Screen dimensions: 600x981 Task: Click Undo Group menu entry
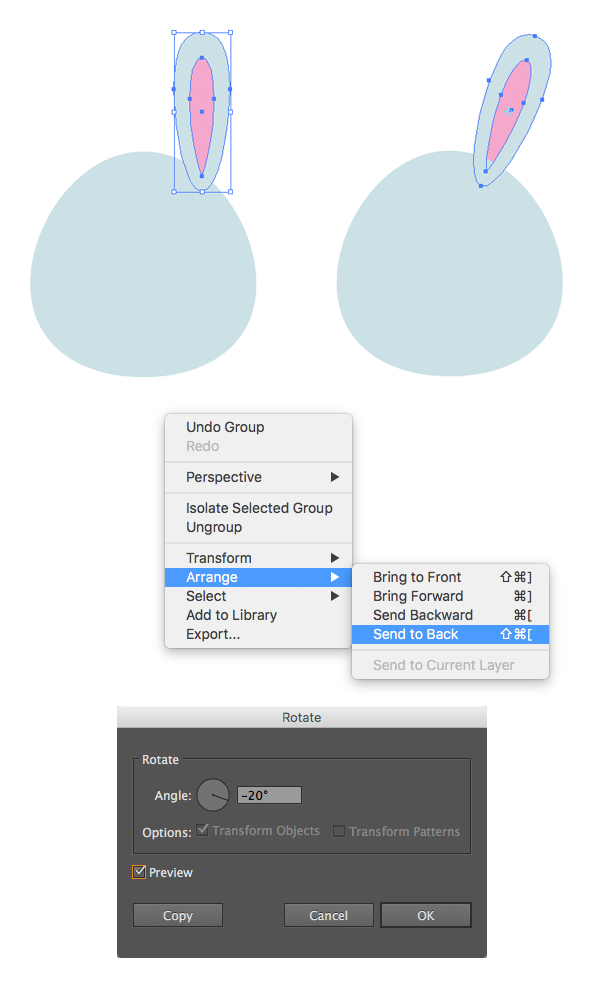point(225,427)
